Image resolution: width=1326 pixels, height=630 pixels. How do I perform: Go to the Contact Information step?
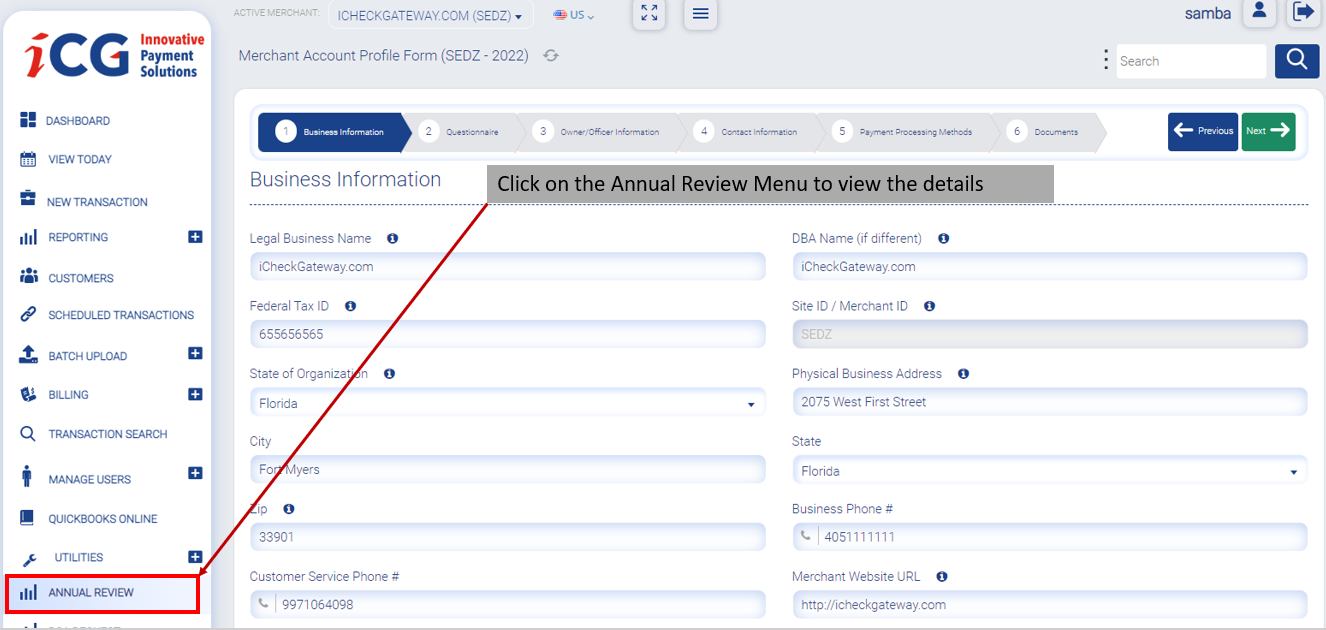pyautogui.click(x=750, y=132)
